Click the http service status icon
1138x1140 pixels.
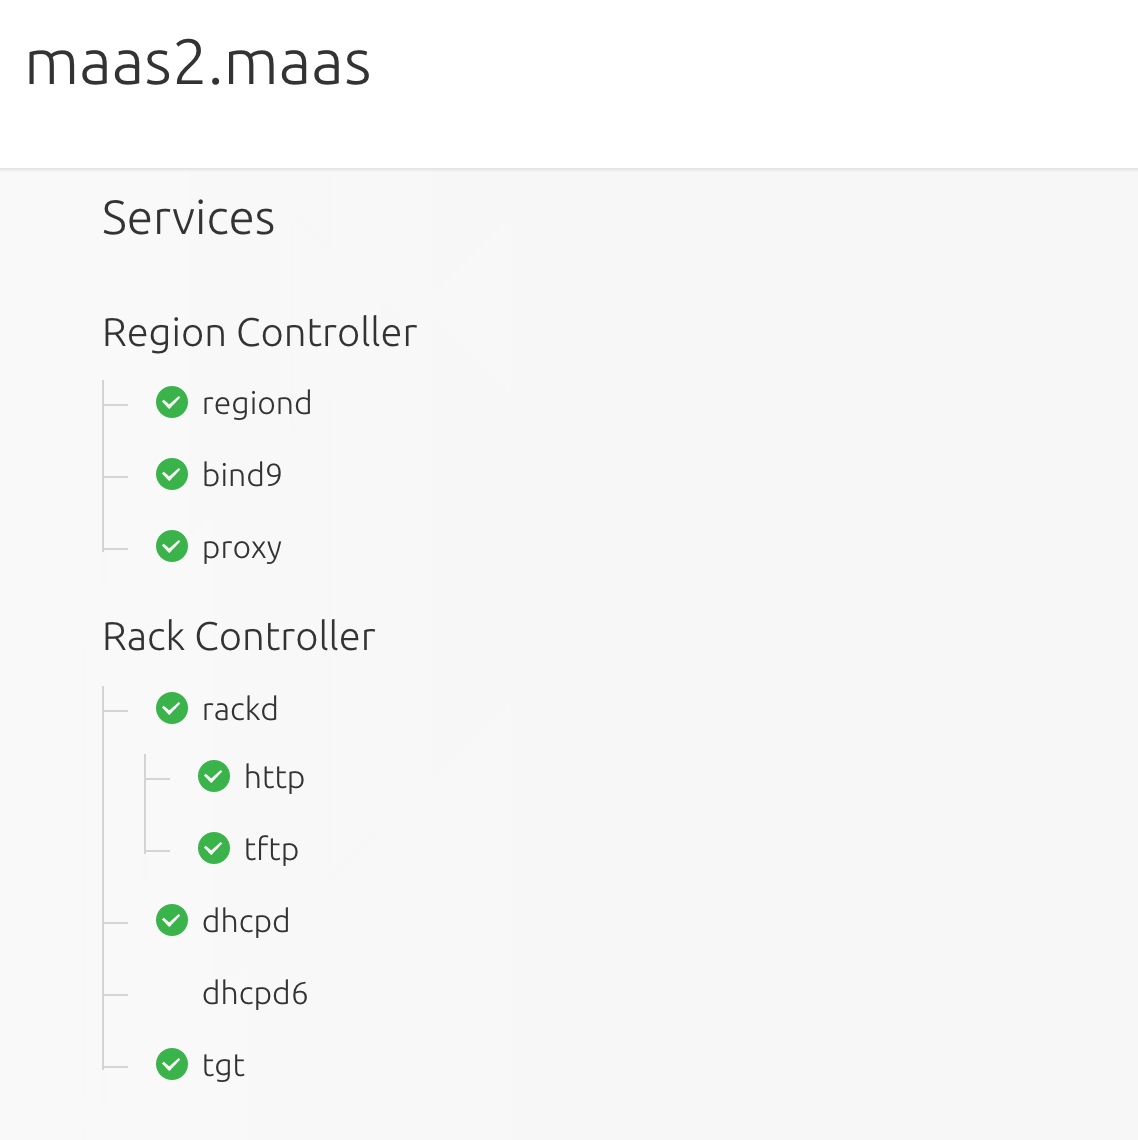tap(214, 777)
